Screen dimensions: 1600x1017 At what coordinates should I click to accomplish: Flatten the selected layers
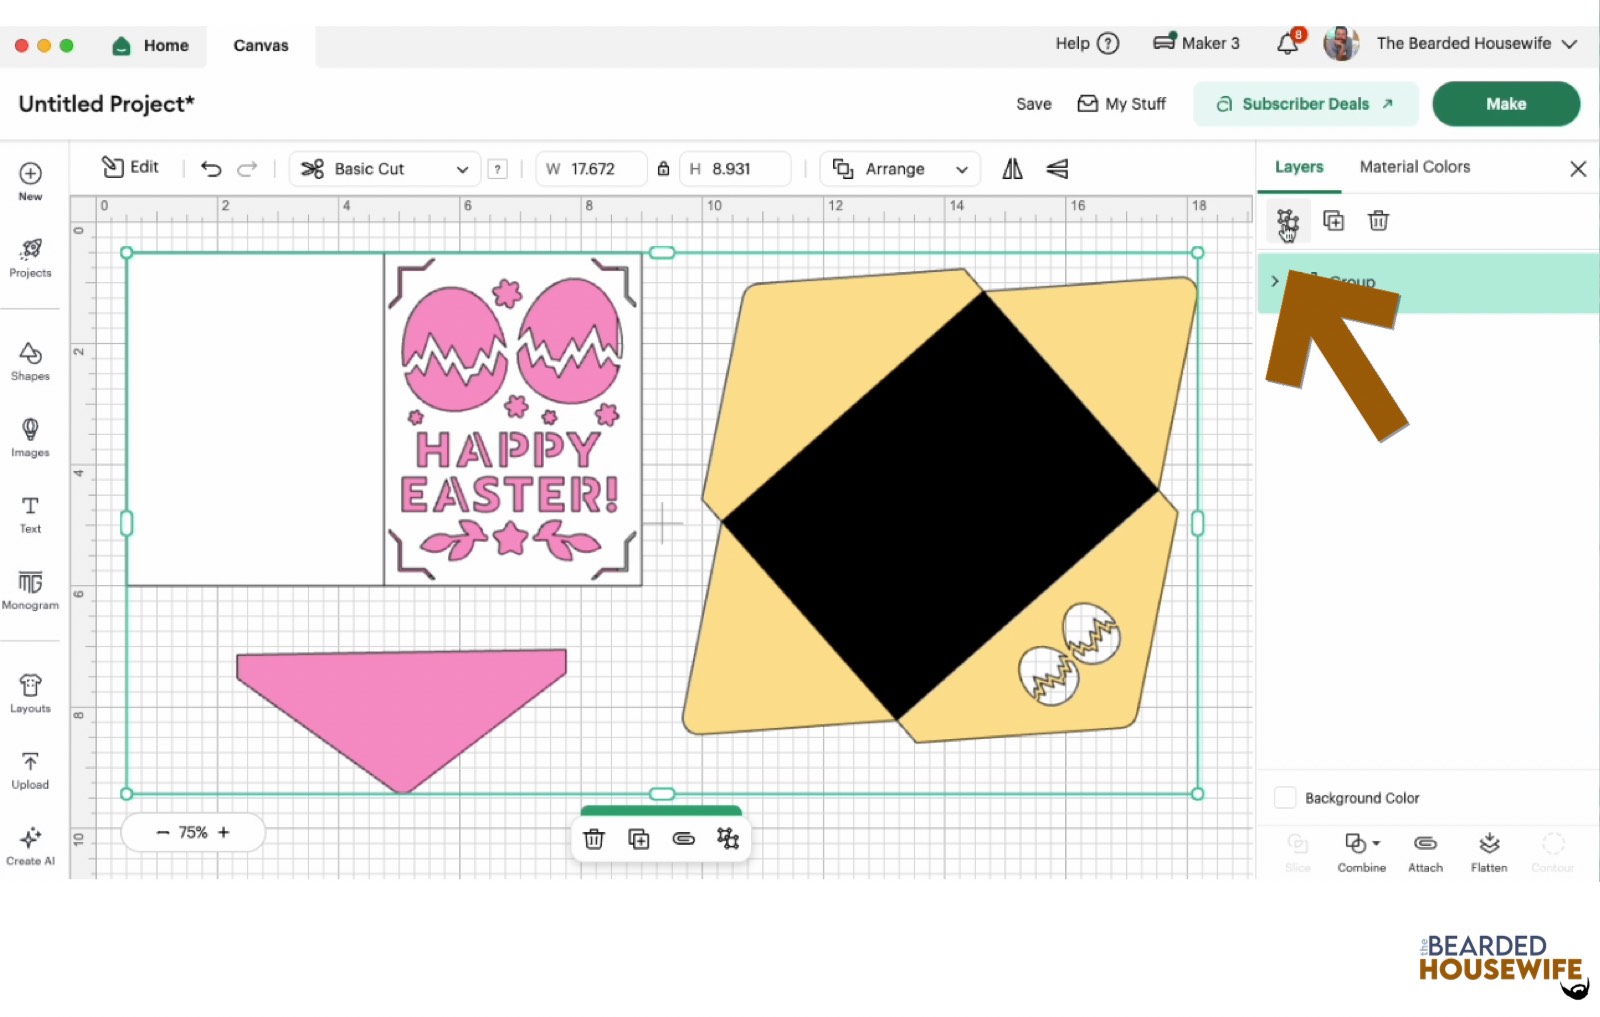[x=1489, y=850]
